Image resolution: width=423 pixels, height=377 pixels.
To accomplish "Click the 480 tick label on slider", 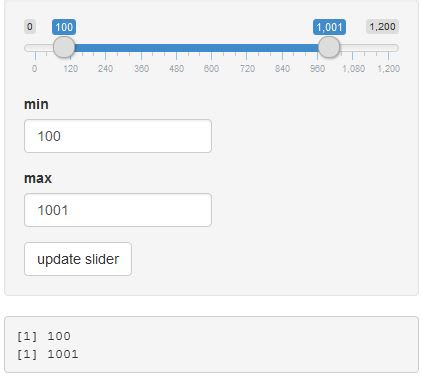I will [176, 69].
